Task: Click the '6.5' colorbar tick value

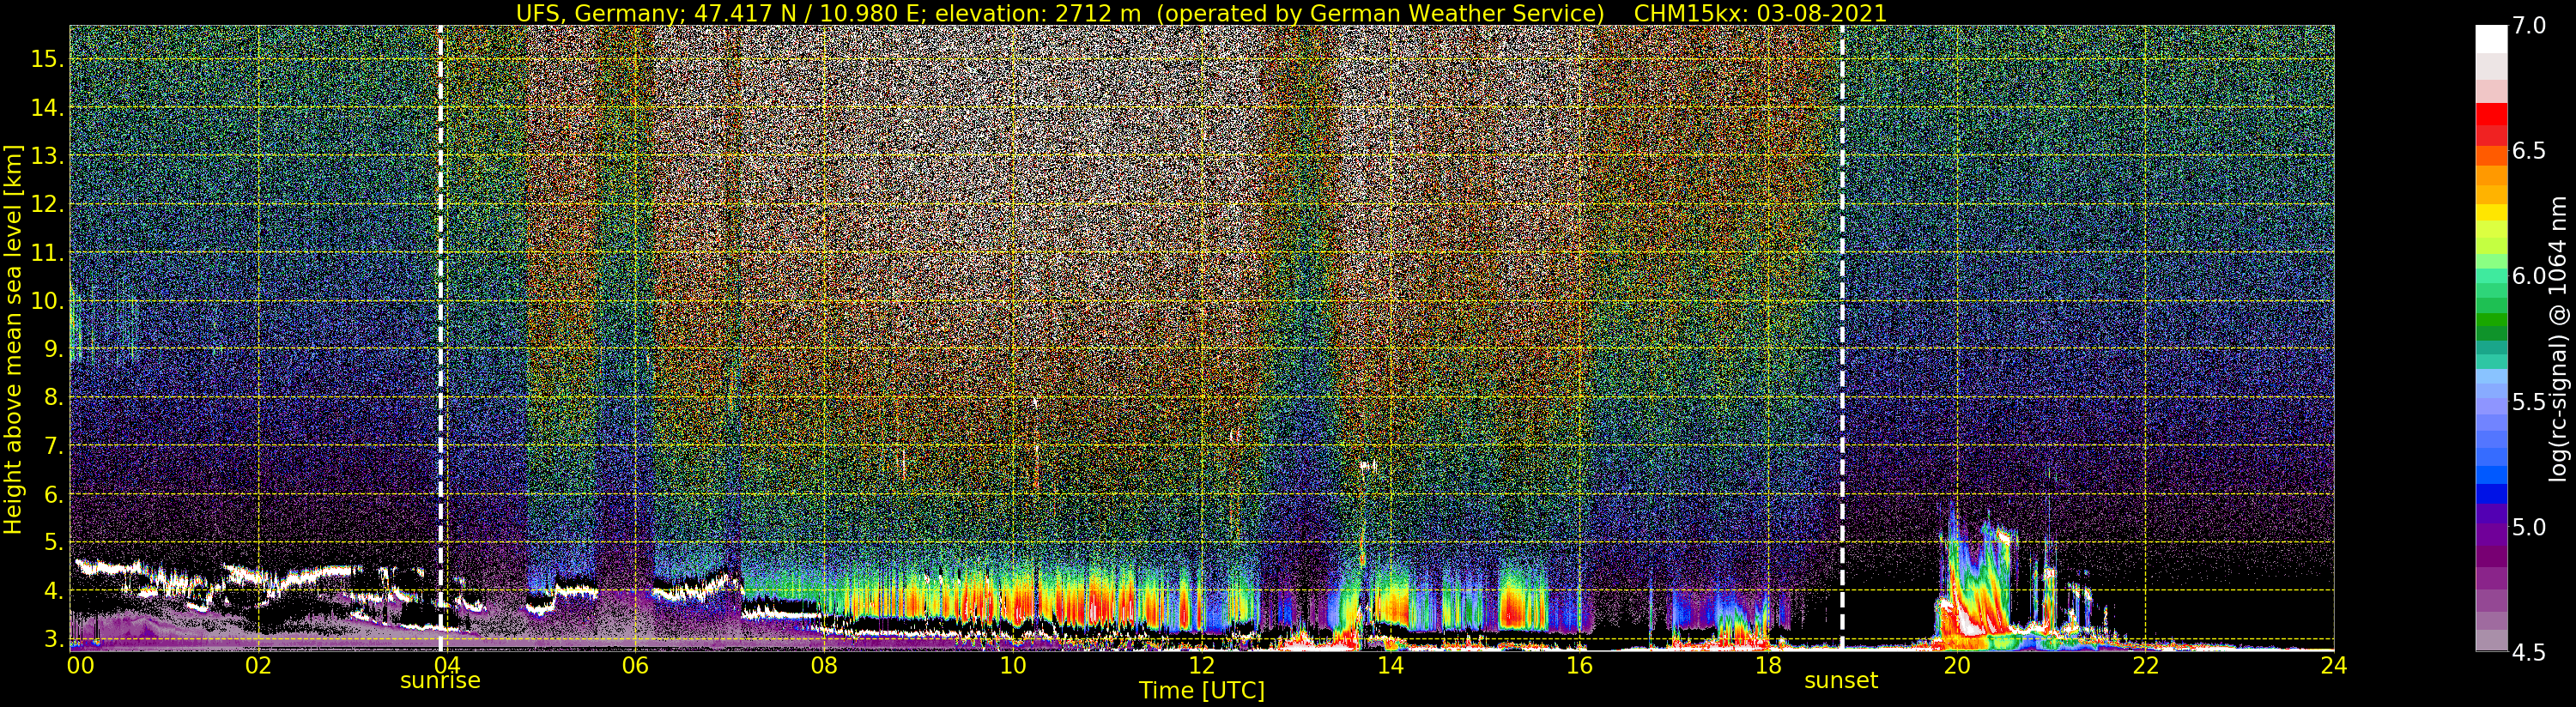Action: coord(2529,152)
